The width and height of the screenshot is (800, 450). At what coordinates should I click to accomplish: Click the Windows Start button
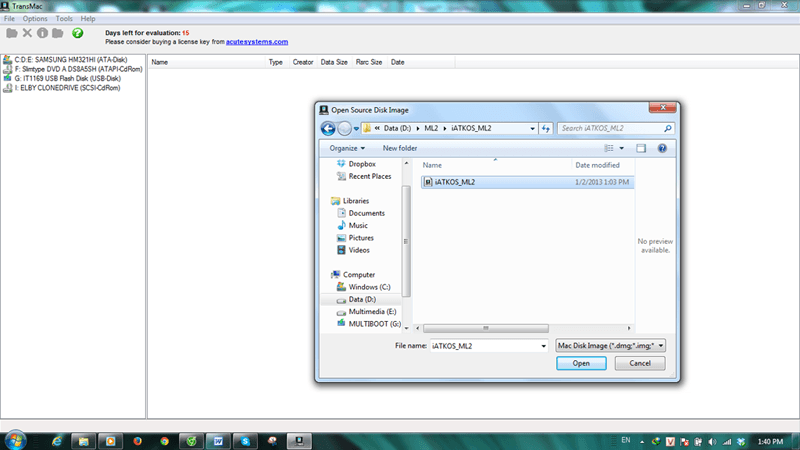(x=15, y=441)
